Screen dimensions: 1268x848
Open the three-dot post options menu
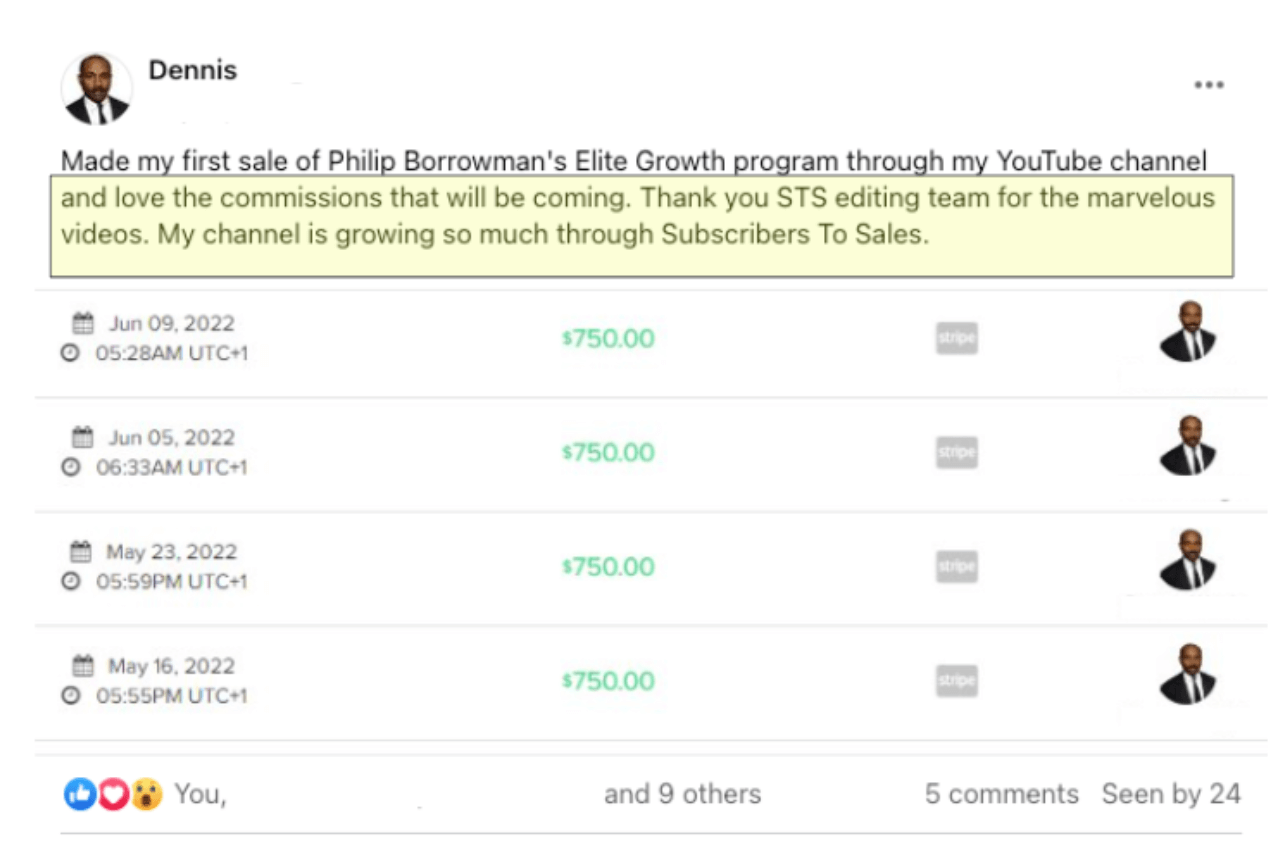click(x=1209, y=85)
